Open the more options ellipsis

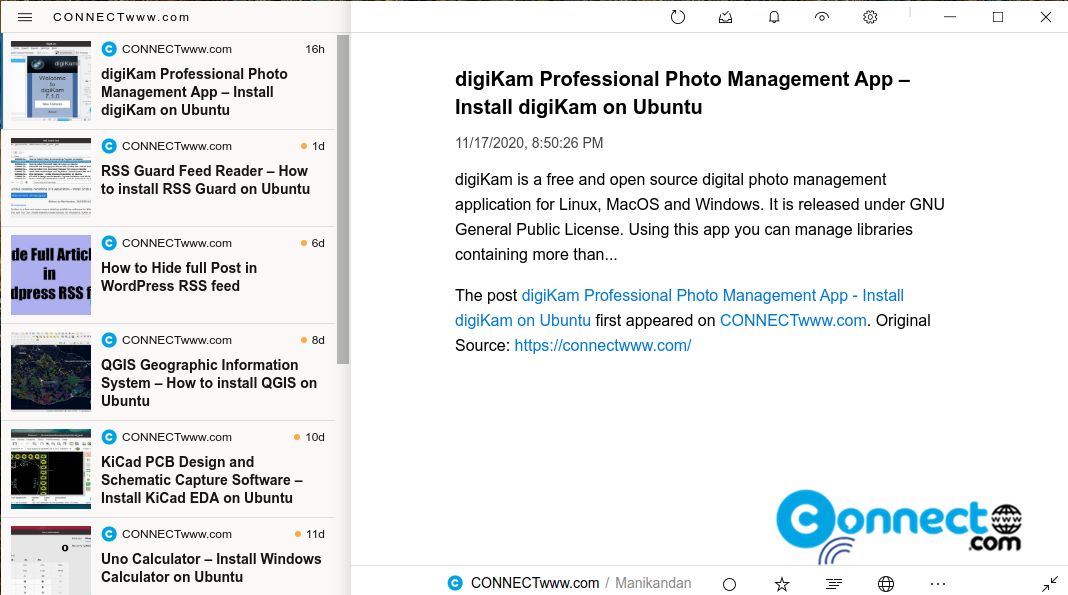click(938, 584)
